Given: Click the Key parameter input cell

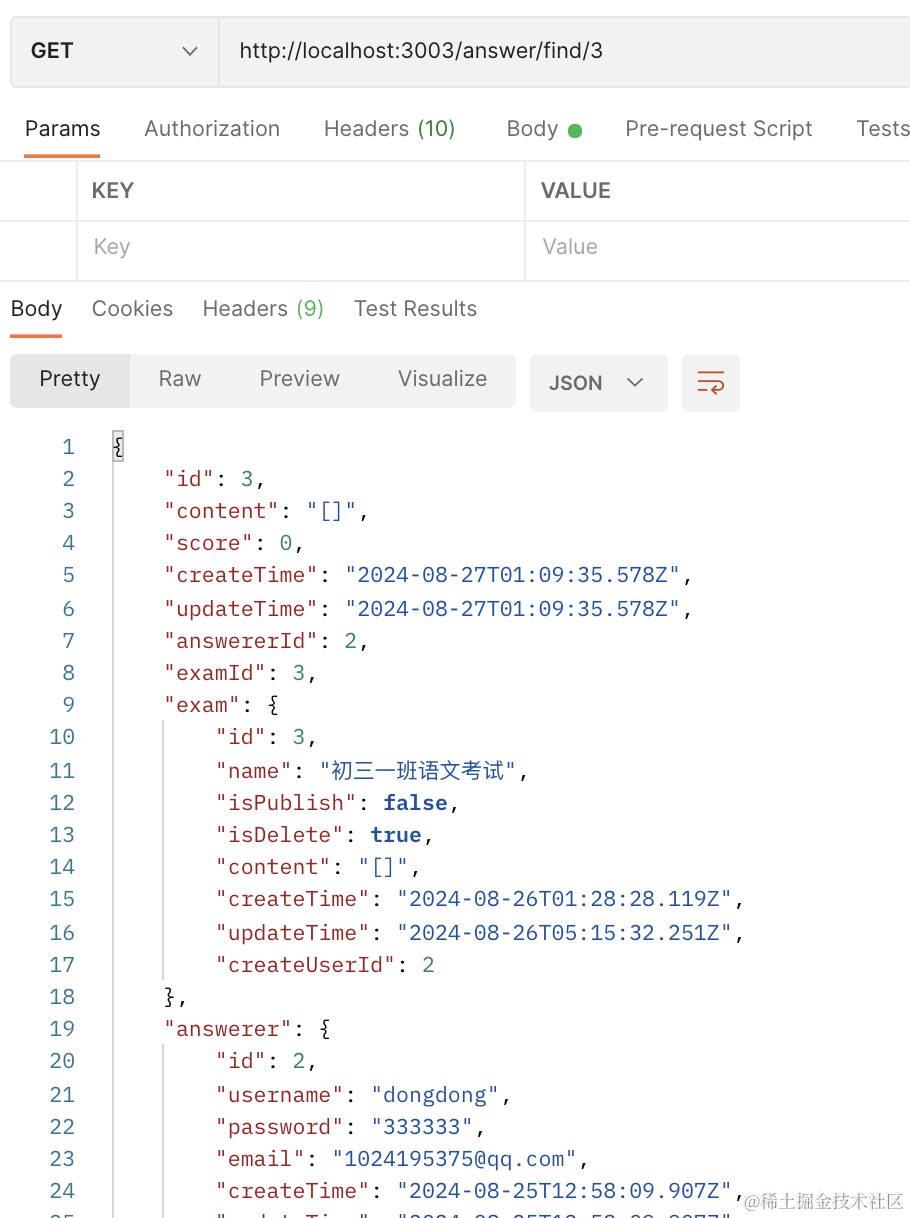Looking at the screenshot, I should click(300, 247).
